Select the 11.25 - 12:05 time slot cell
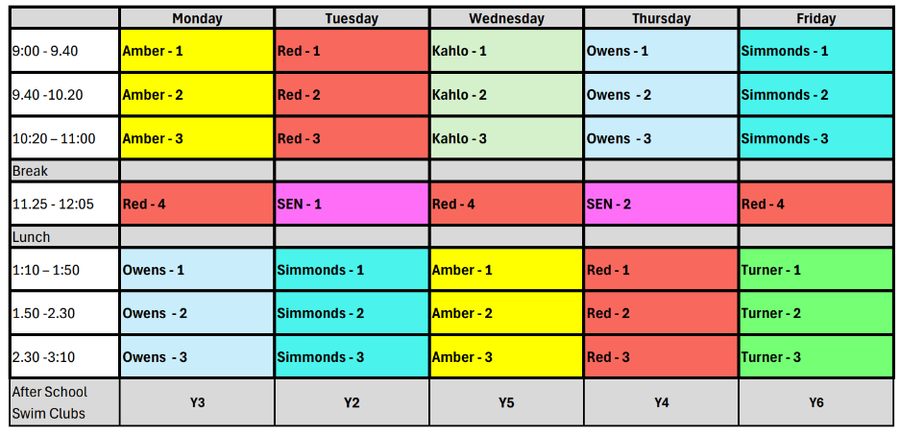900x434 pixels. (x=64, y=204)
